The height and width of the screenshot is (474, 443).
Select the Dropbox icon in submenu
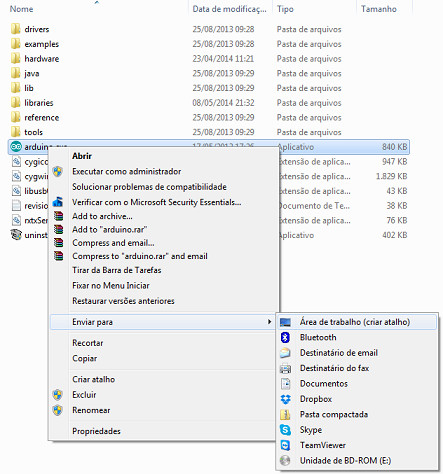click(285, 399)
